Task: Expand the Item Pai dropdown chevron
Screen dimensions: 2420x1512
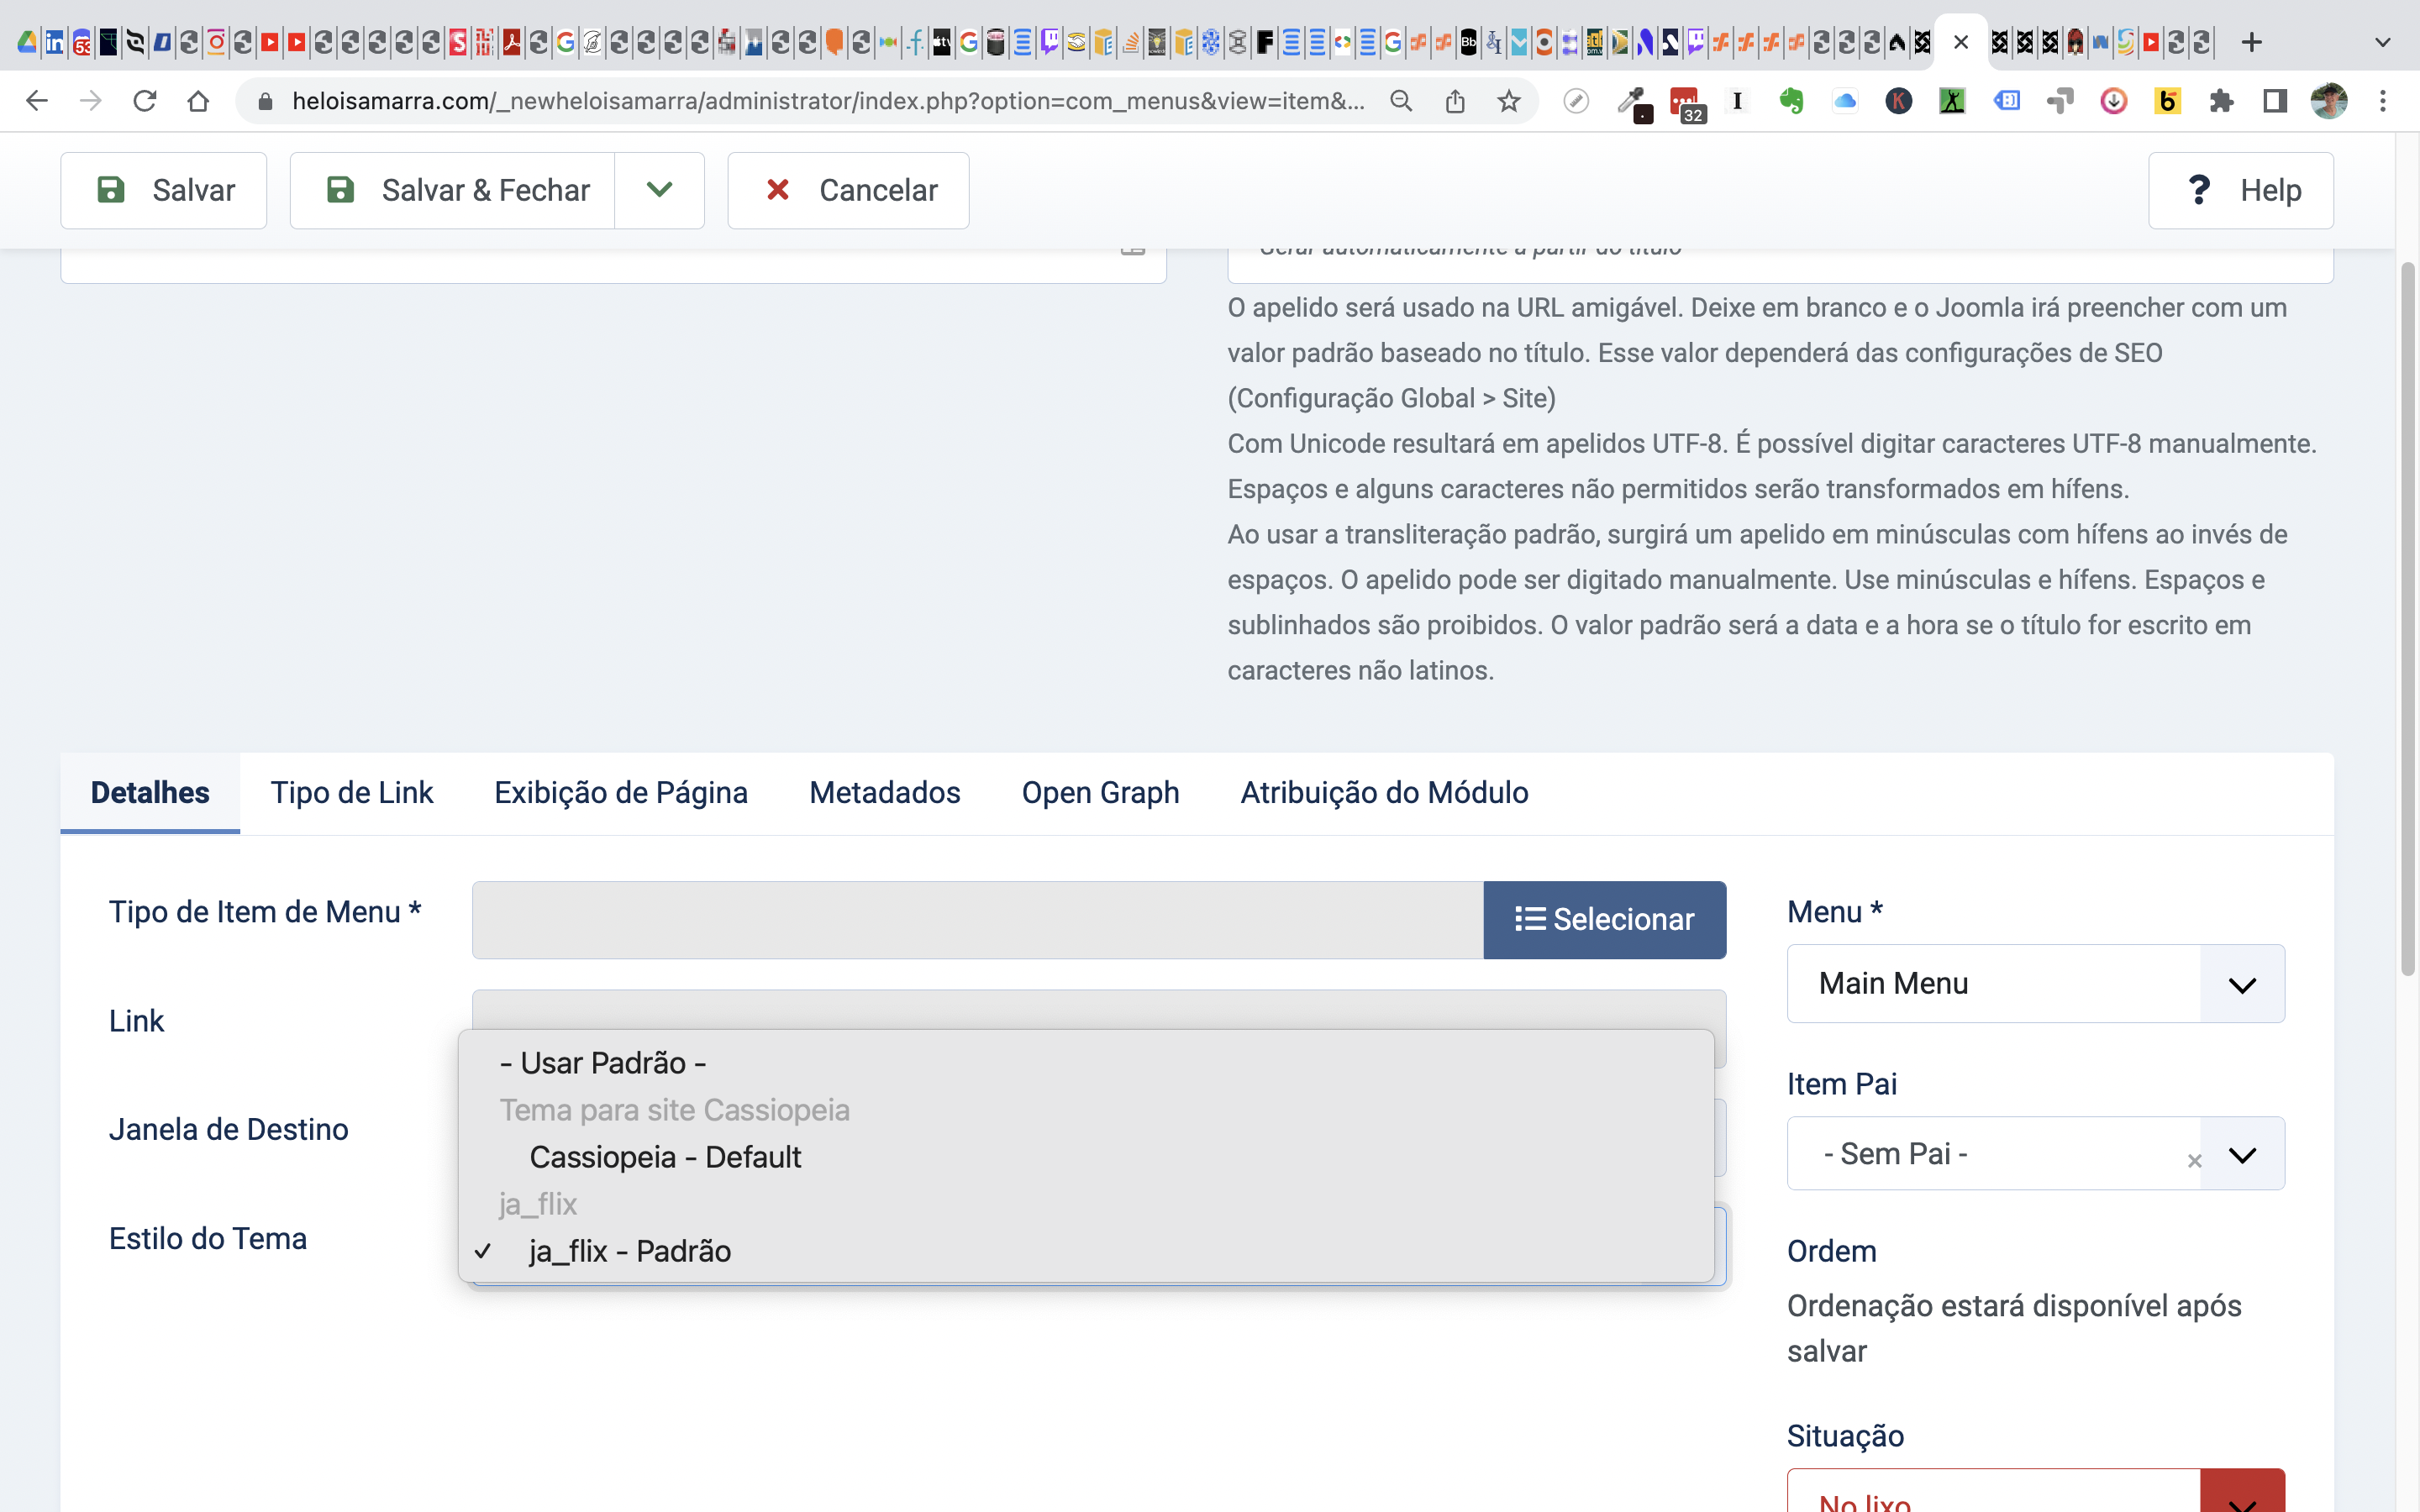Action: click(2242, 1154)
